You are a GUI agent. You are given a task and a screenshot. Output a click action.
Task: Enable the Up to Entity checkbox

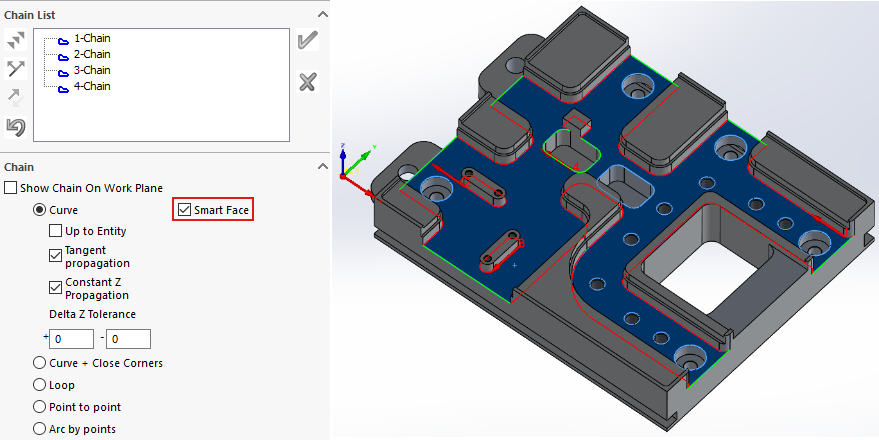55,231
